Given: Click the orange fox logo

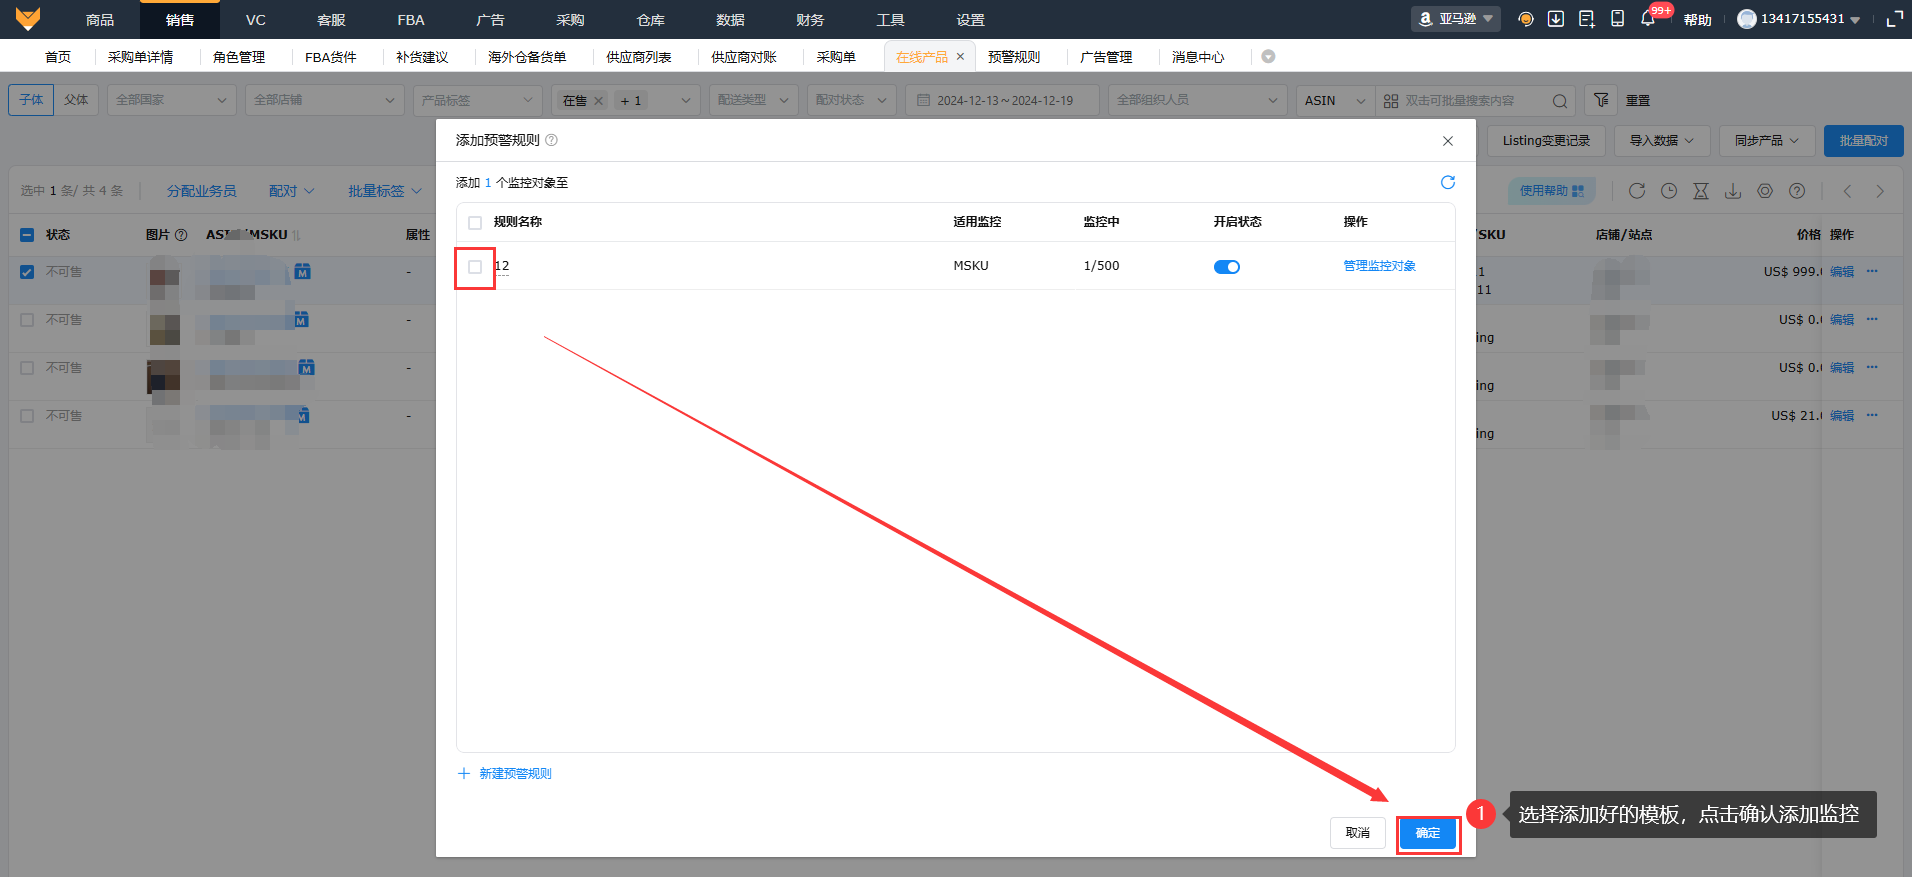Looking at the screenshot, I should 28,19.
